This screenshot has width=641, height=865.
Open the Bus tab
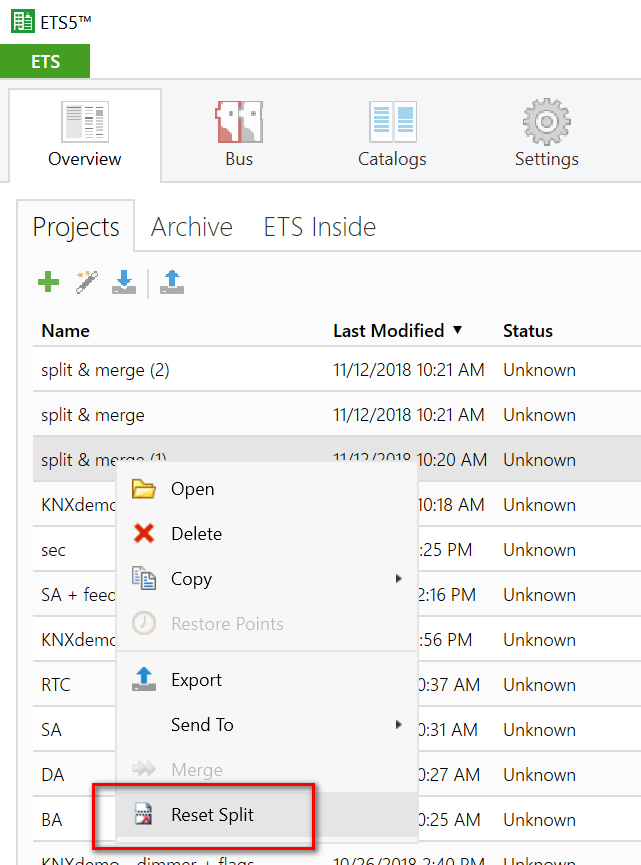239,135
